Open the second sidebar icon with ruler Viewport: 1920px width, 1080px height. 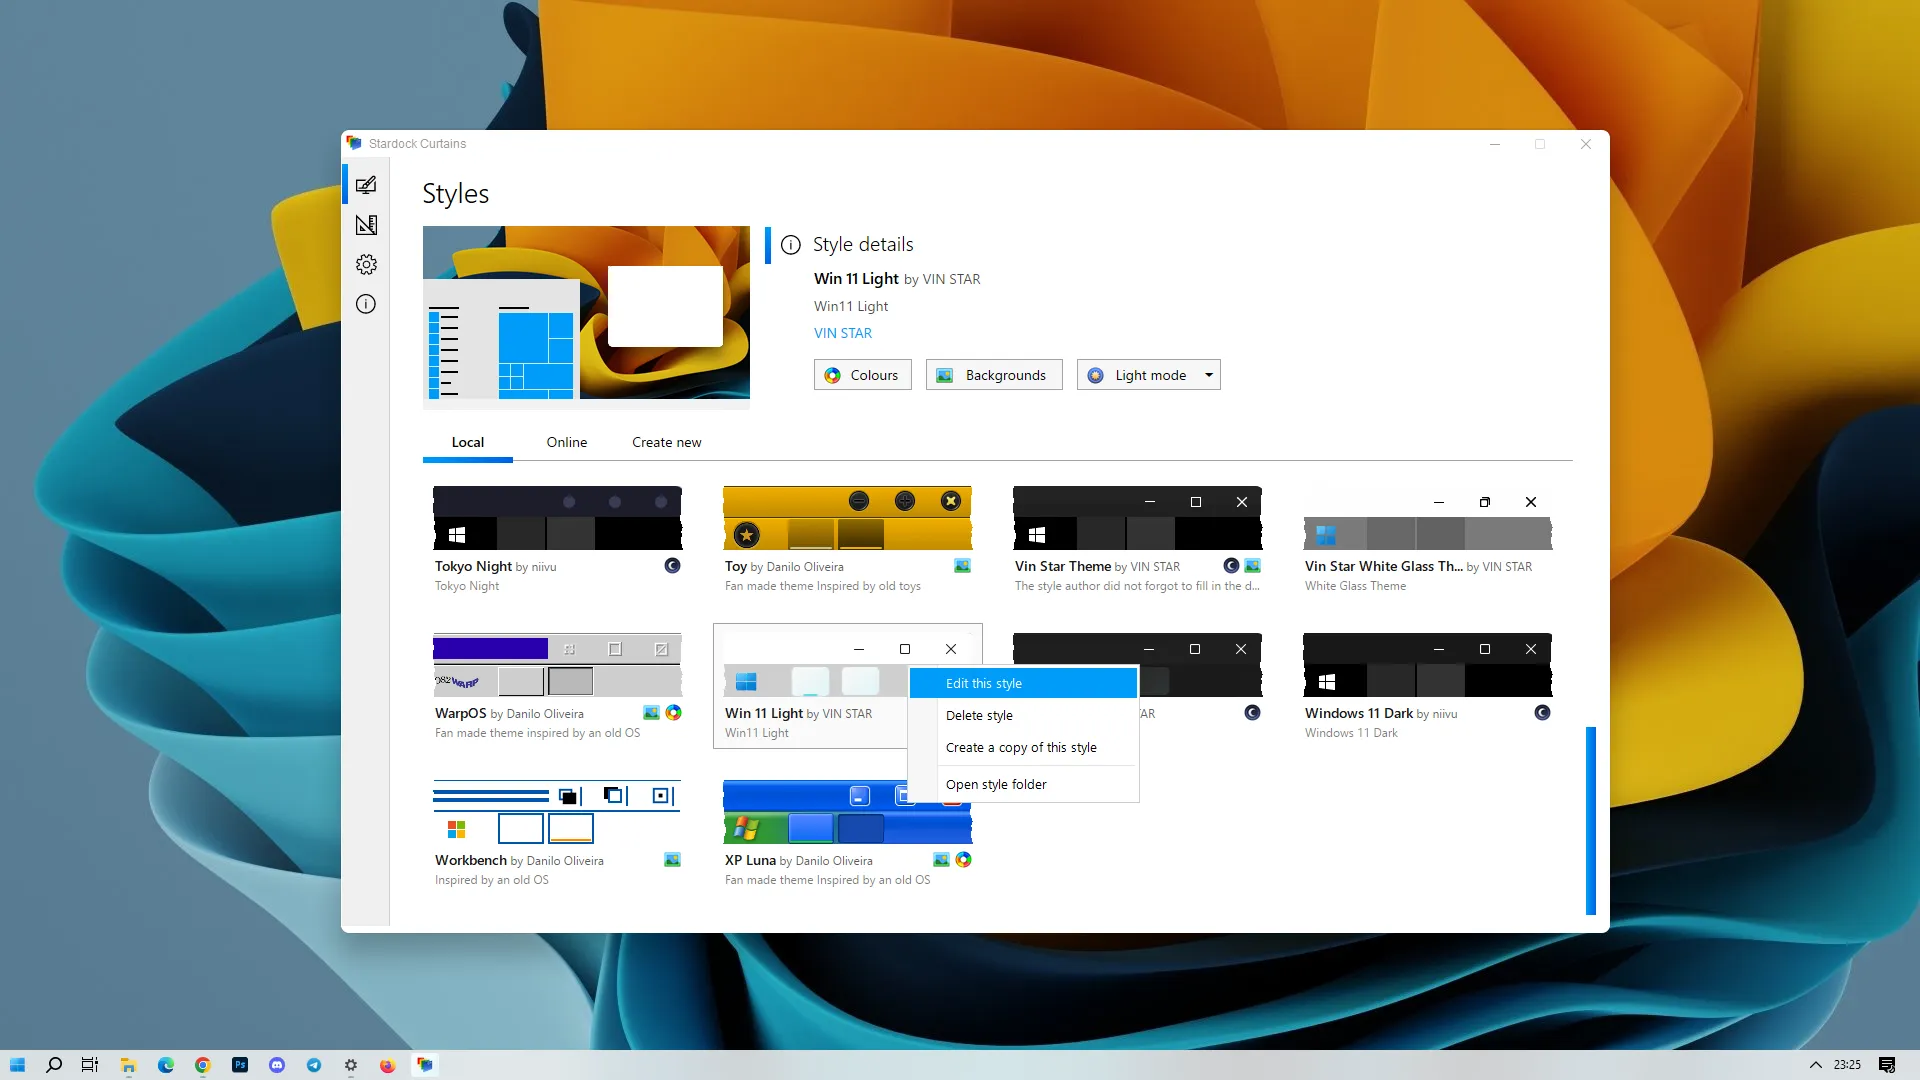366,225
